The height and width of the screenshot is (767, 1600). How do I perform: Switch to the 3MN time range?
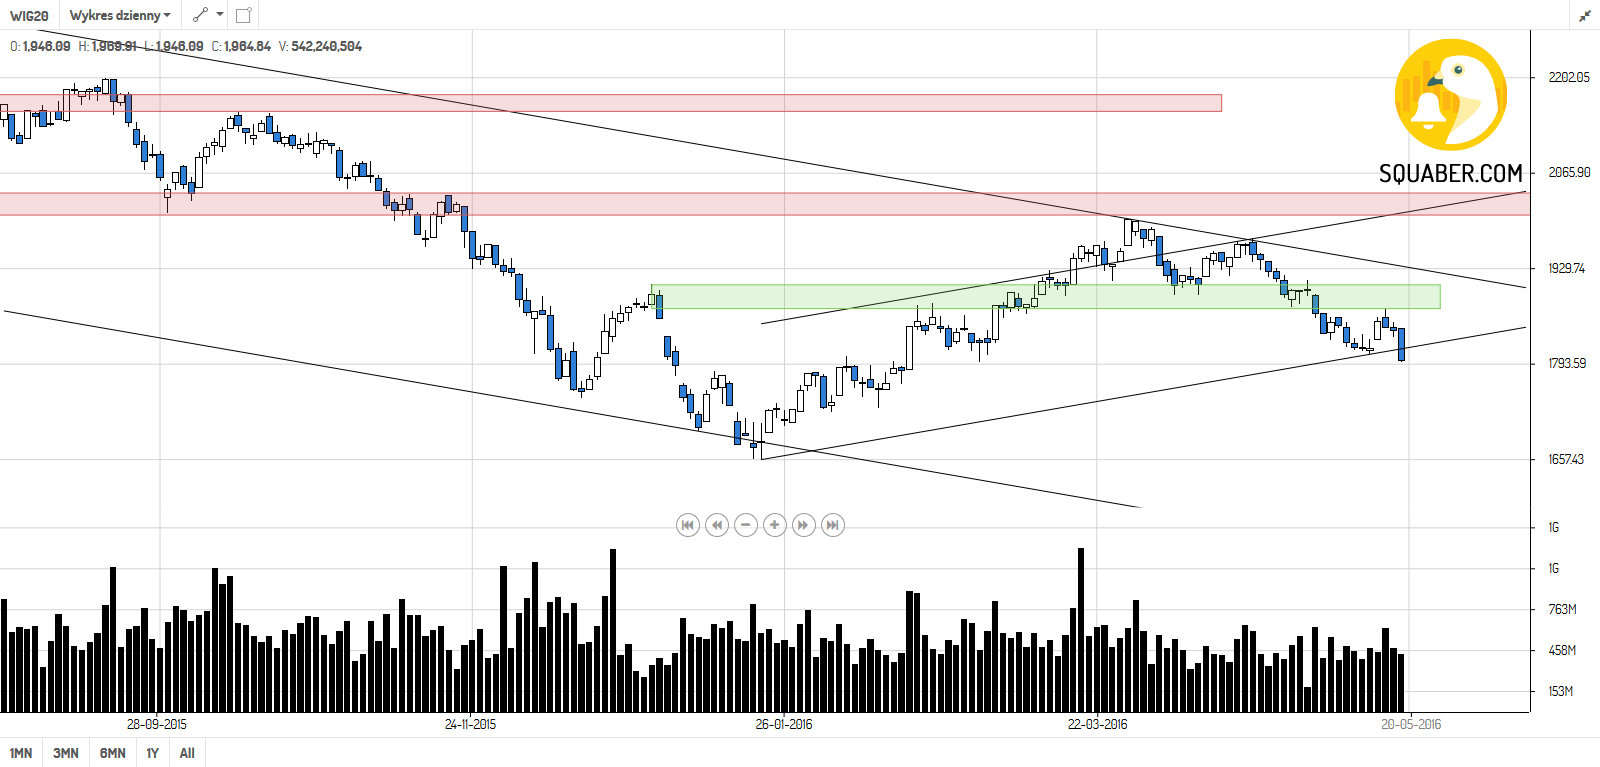point(66,753)
